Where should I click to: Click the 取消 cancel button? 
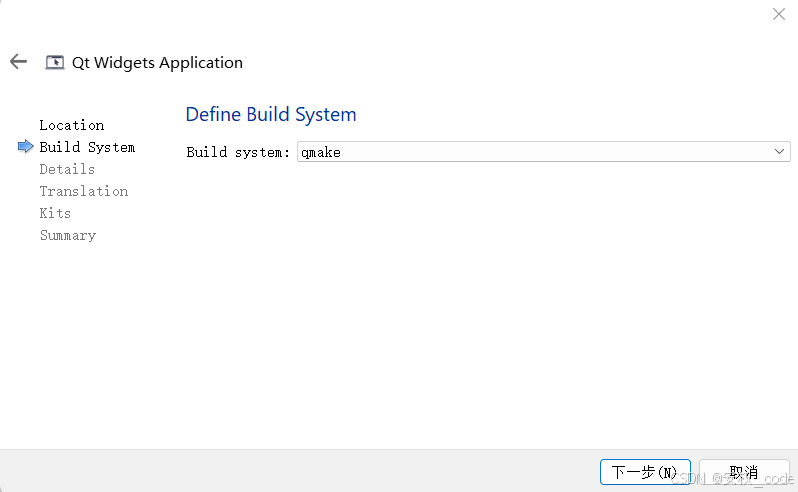[x=744, y=472]
